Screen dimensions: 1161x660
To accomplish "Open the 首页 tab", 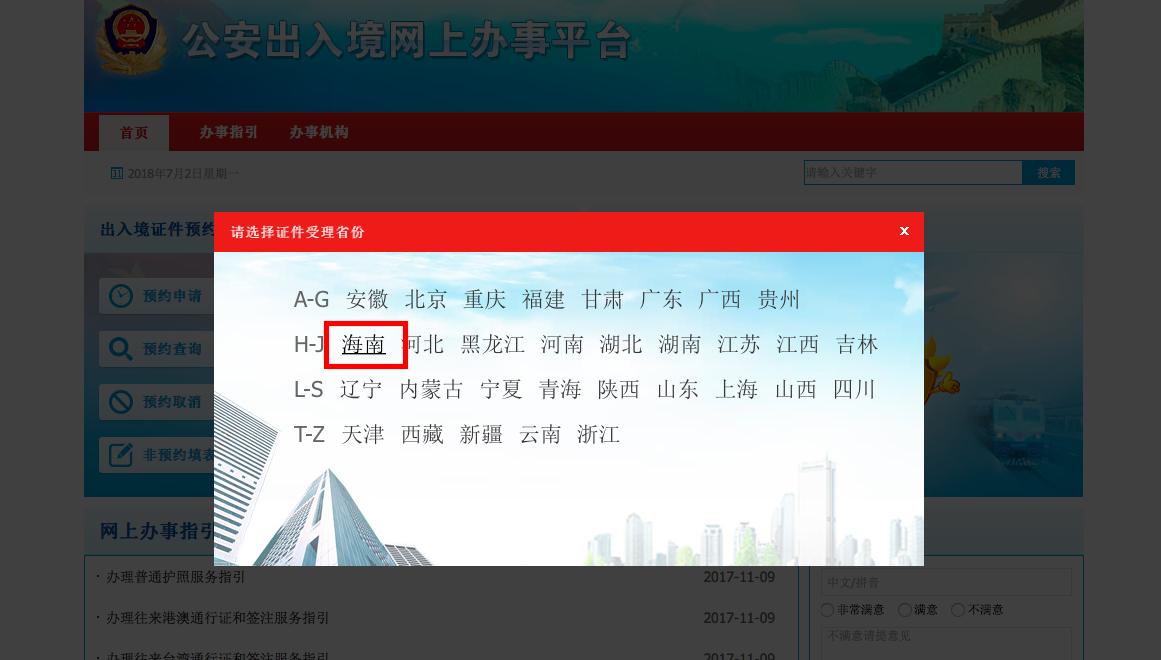I will 134,133.
